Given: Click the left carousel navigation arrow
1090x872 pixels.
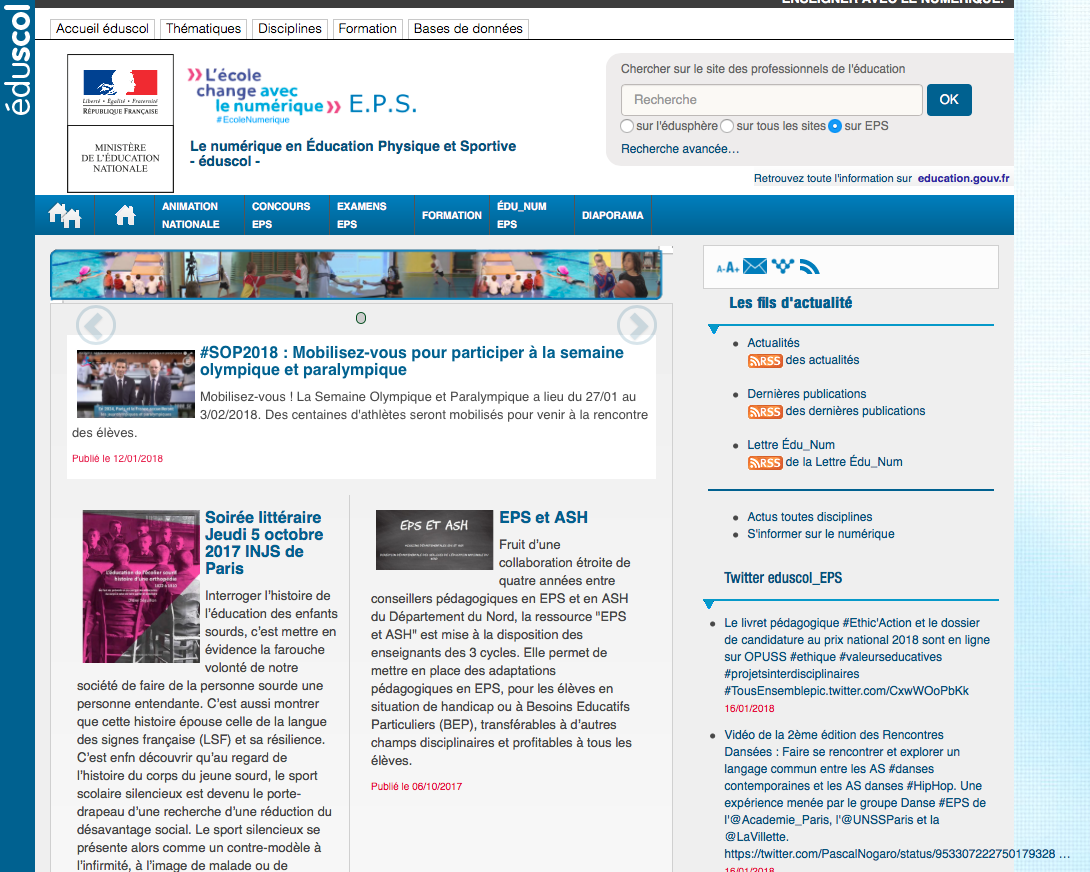Looking at the screenshot, I should click(x=96, y=325).
